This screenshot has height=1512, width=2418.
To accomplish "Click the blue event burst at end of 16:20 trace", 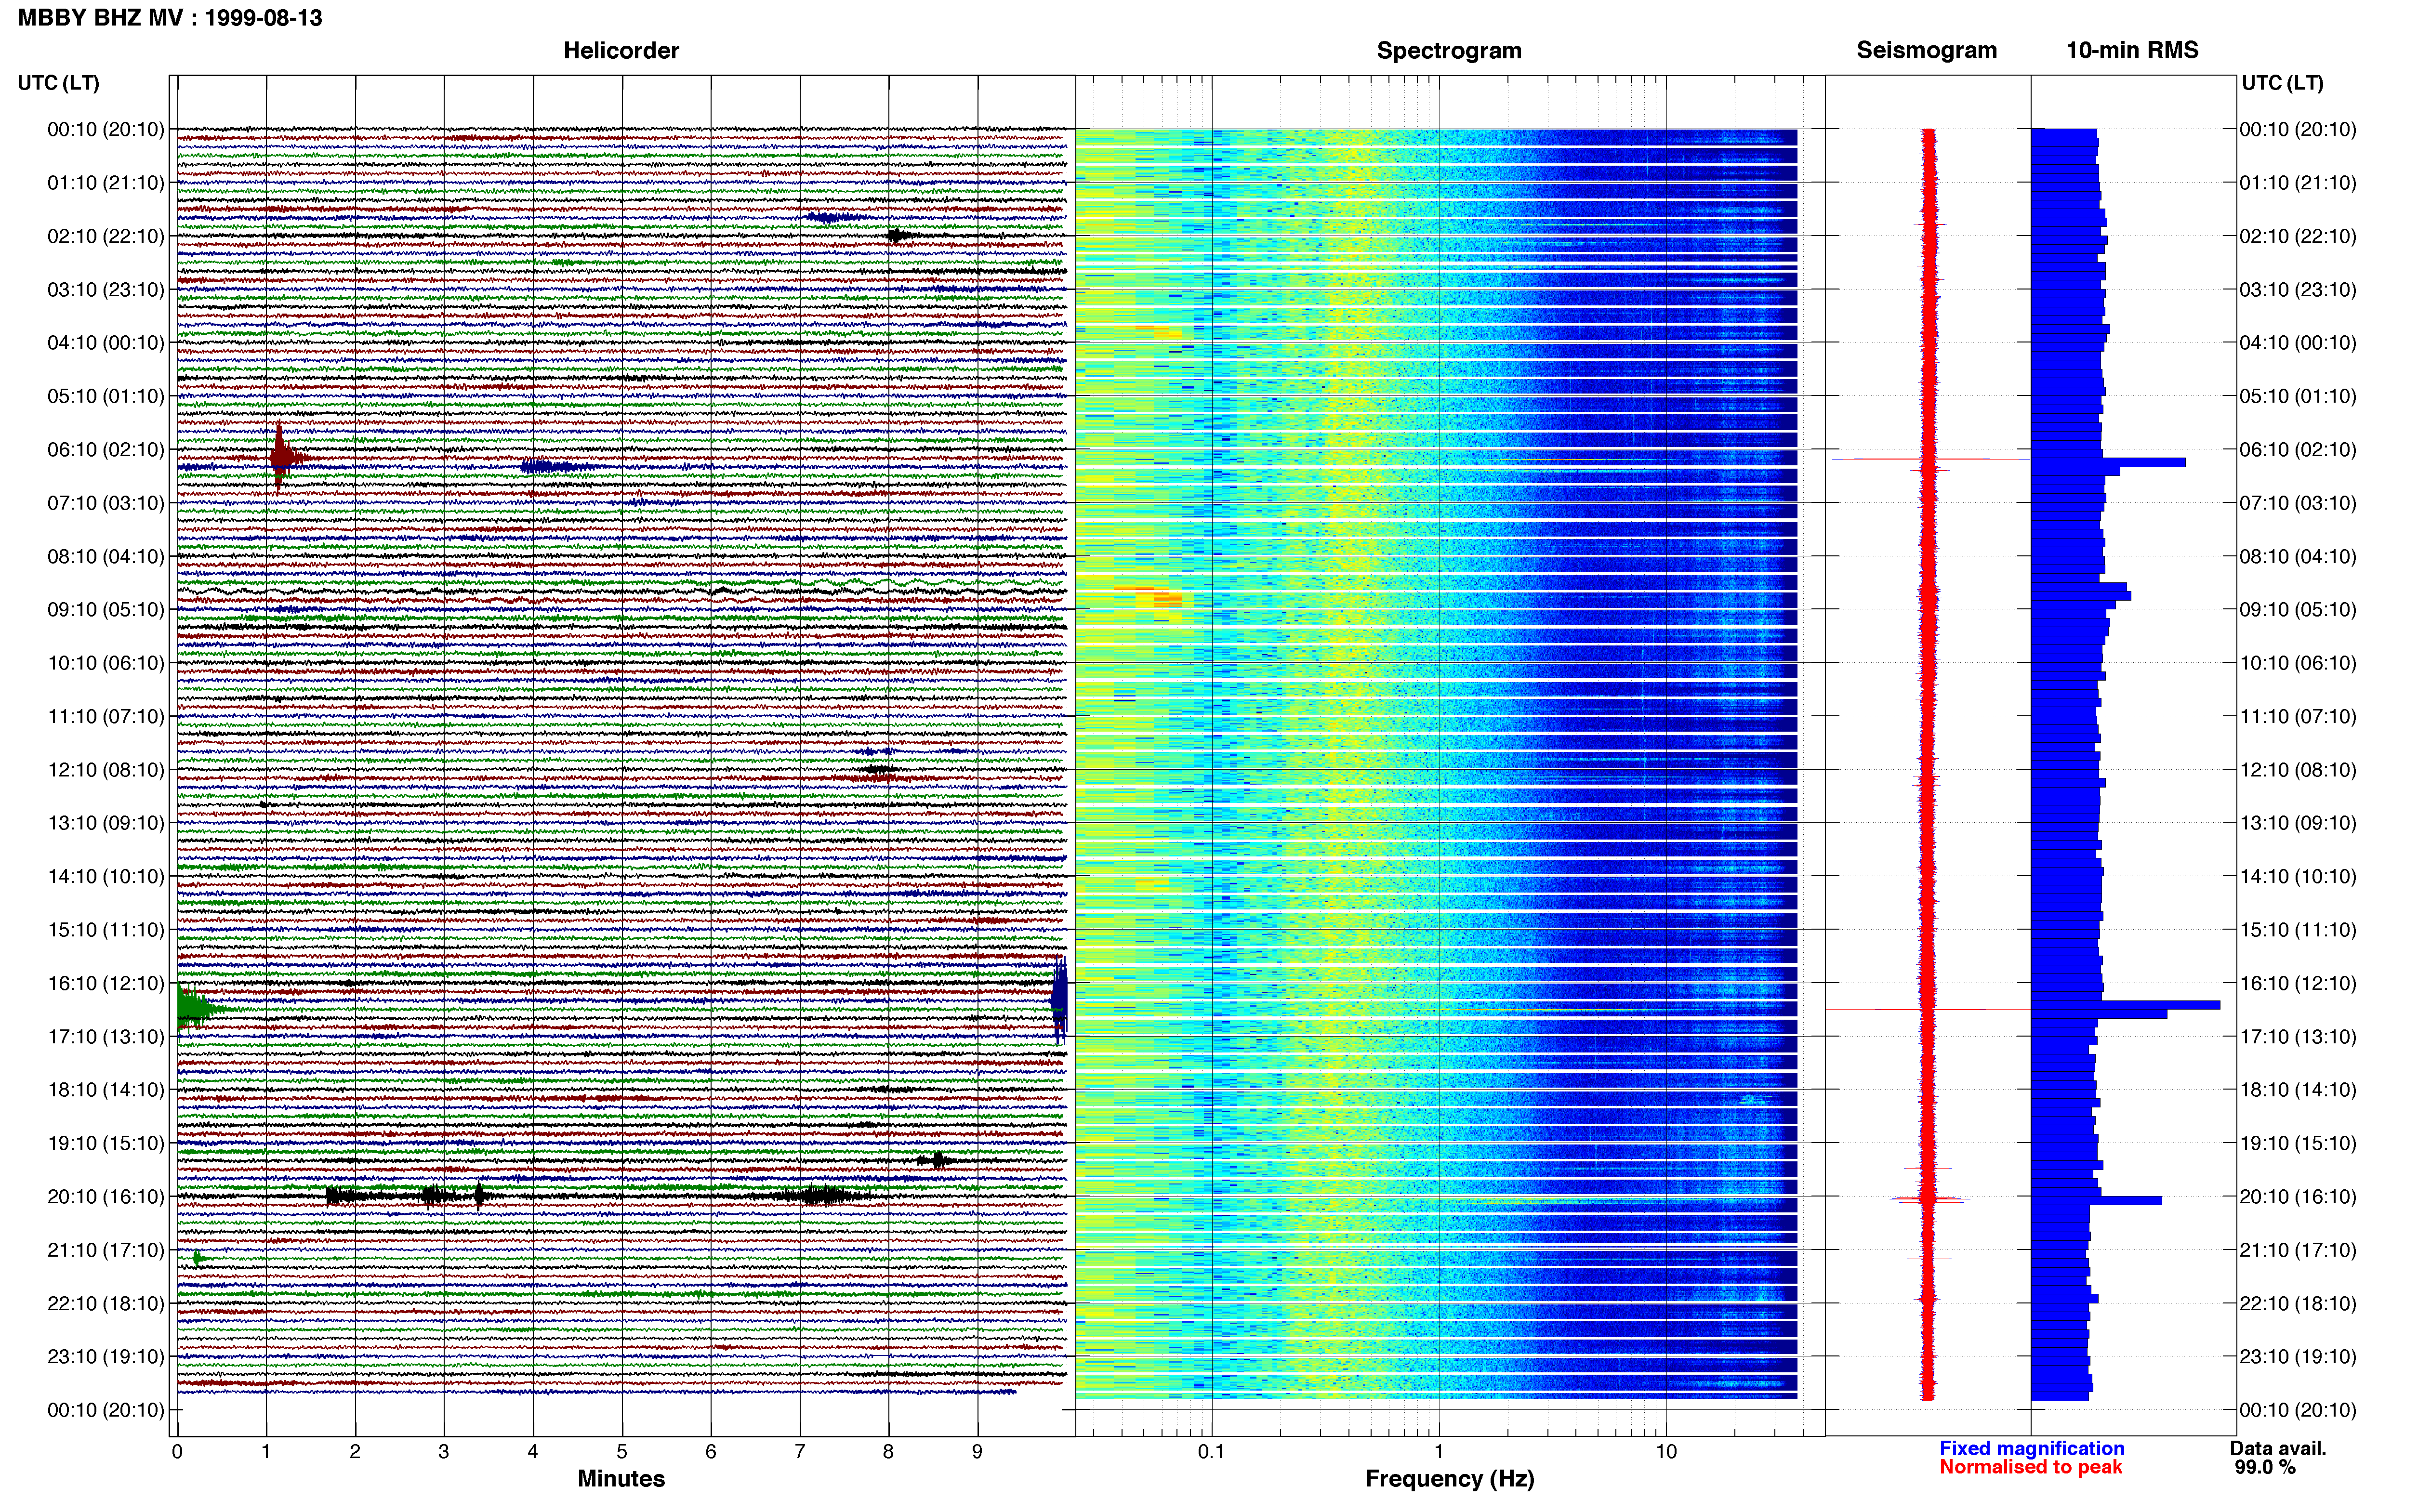I will [x=1059, y=1000].
